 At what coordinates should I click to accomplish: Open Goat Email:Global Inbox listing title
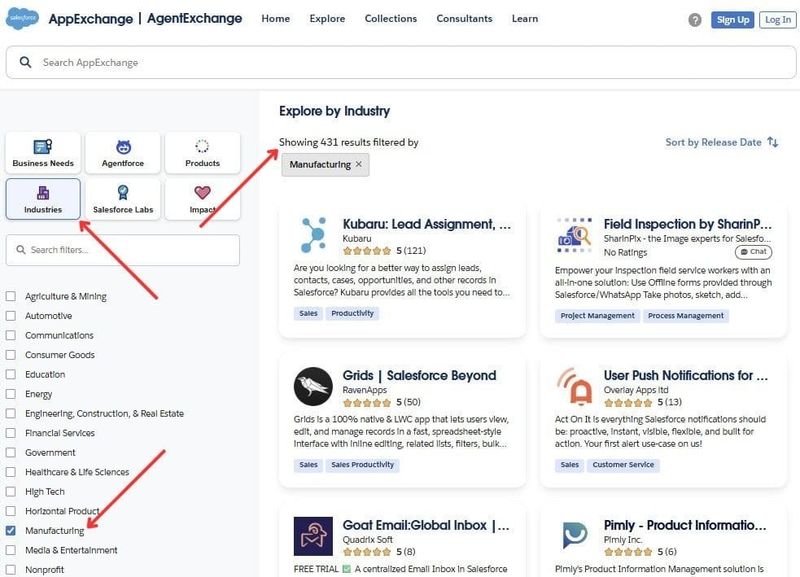click(426, 525)
